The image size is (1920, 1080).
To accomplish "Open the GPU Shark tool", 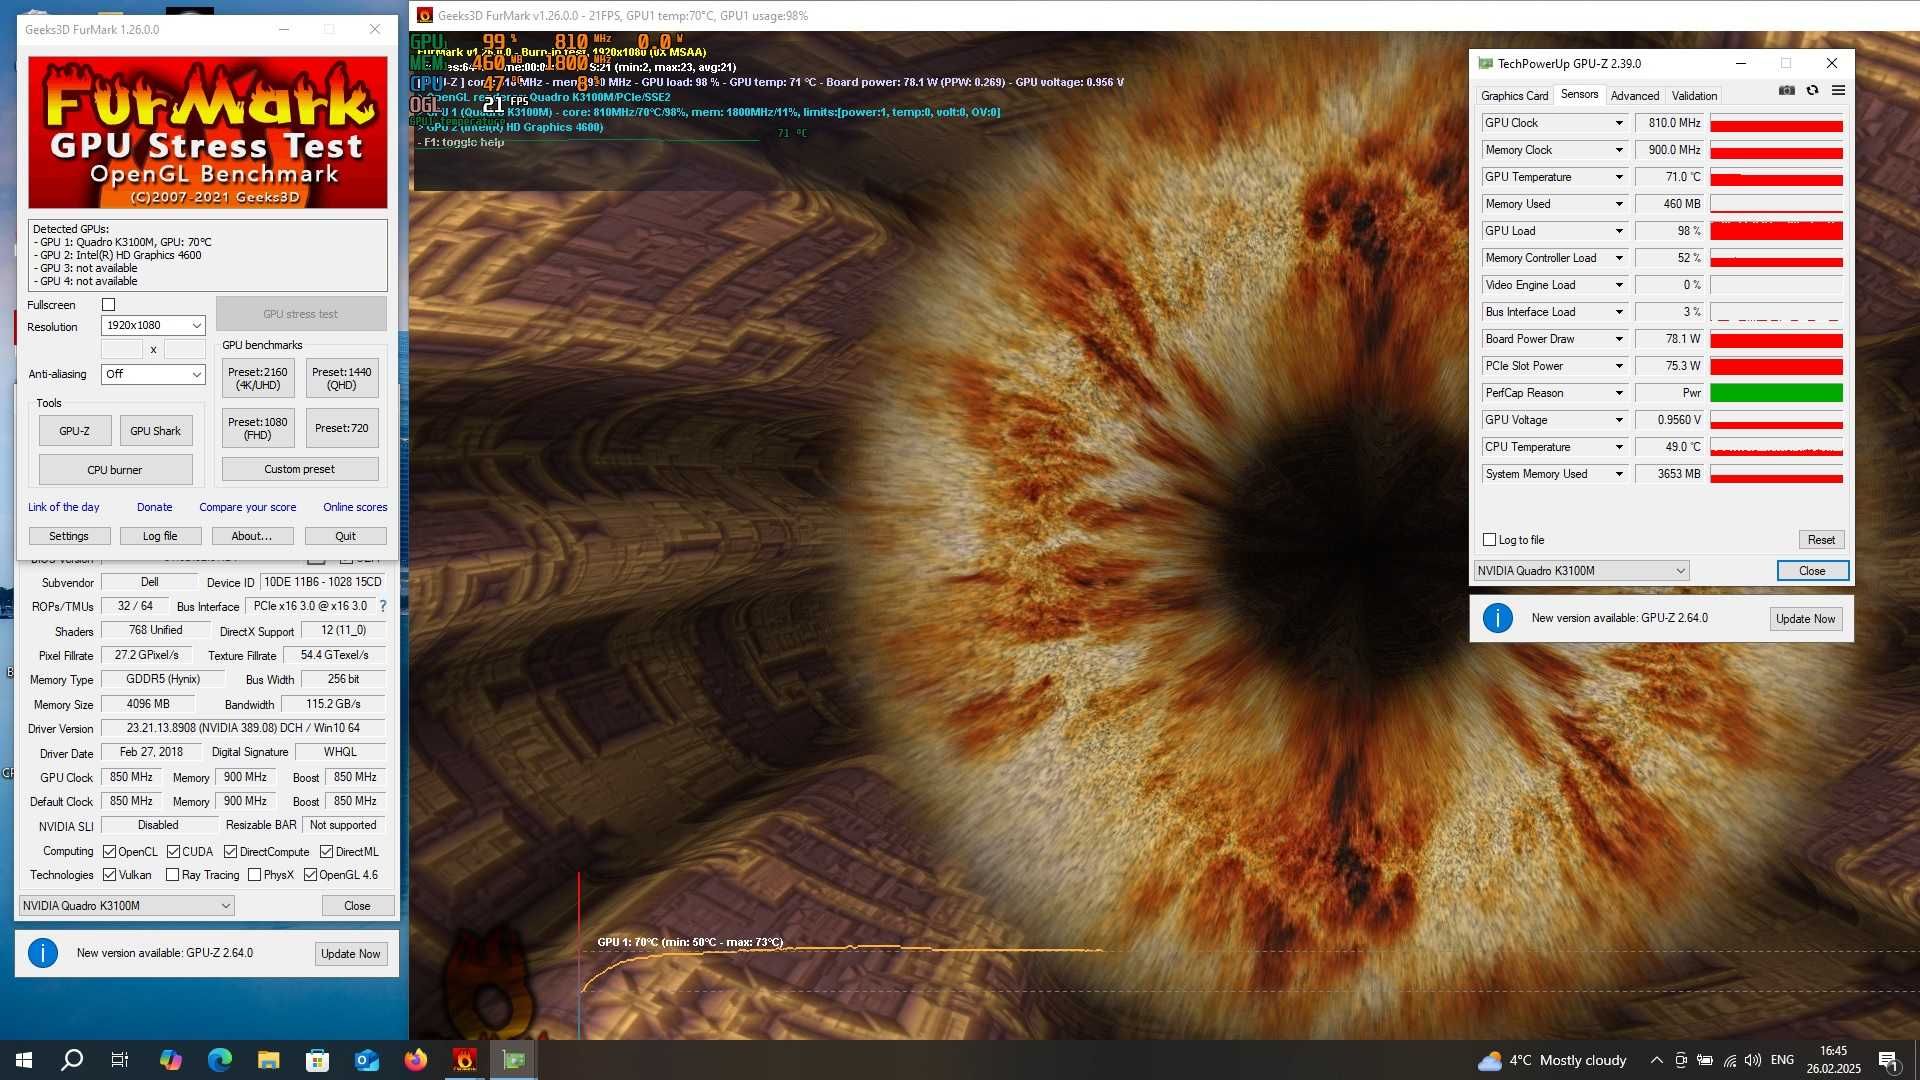I will point(156,431).
